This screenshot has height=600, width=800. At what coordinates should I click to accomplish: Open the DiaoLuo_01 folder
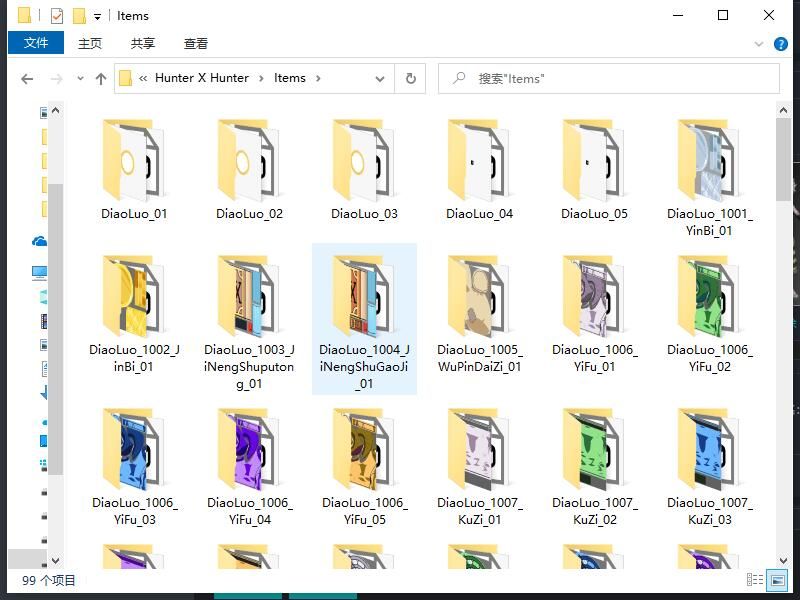coord(134,171)
